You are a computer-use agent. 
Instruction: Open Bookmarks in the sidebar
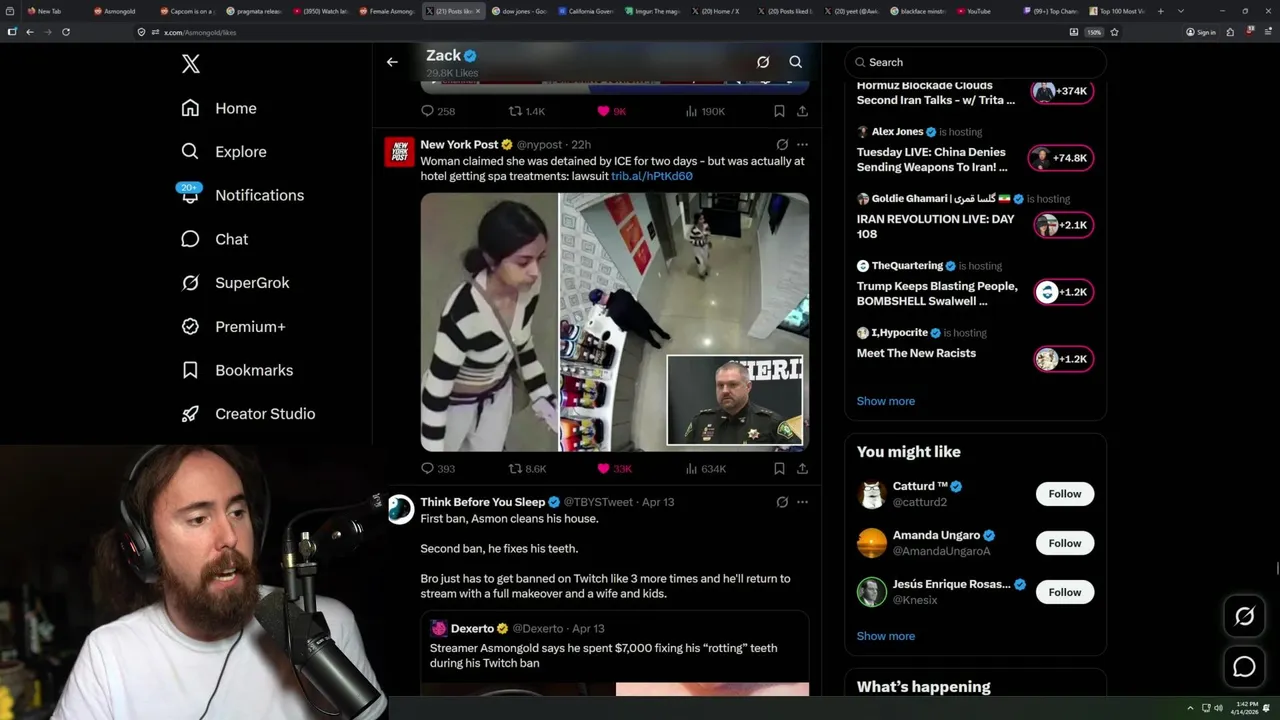point(237,370)
